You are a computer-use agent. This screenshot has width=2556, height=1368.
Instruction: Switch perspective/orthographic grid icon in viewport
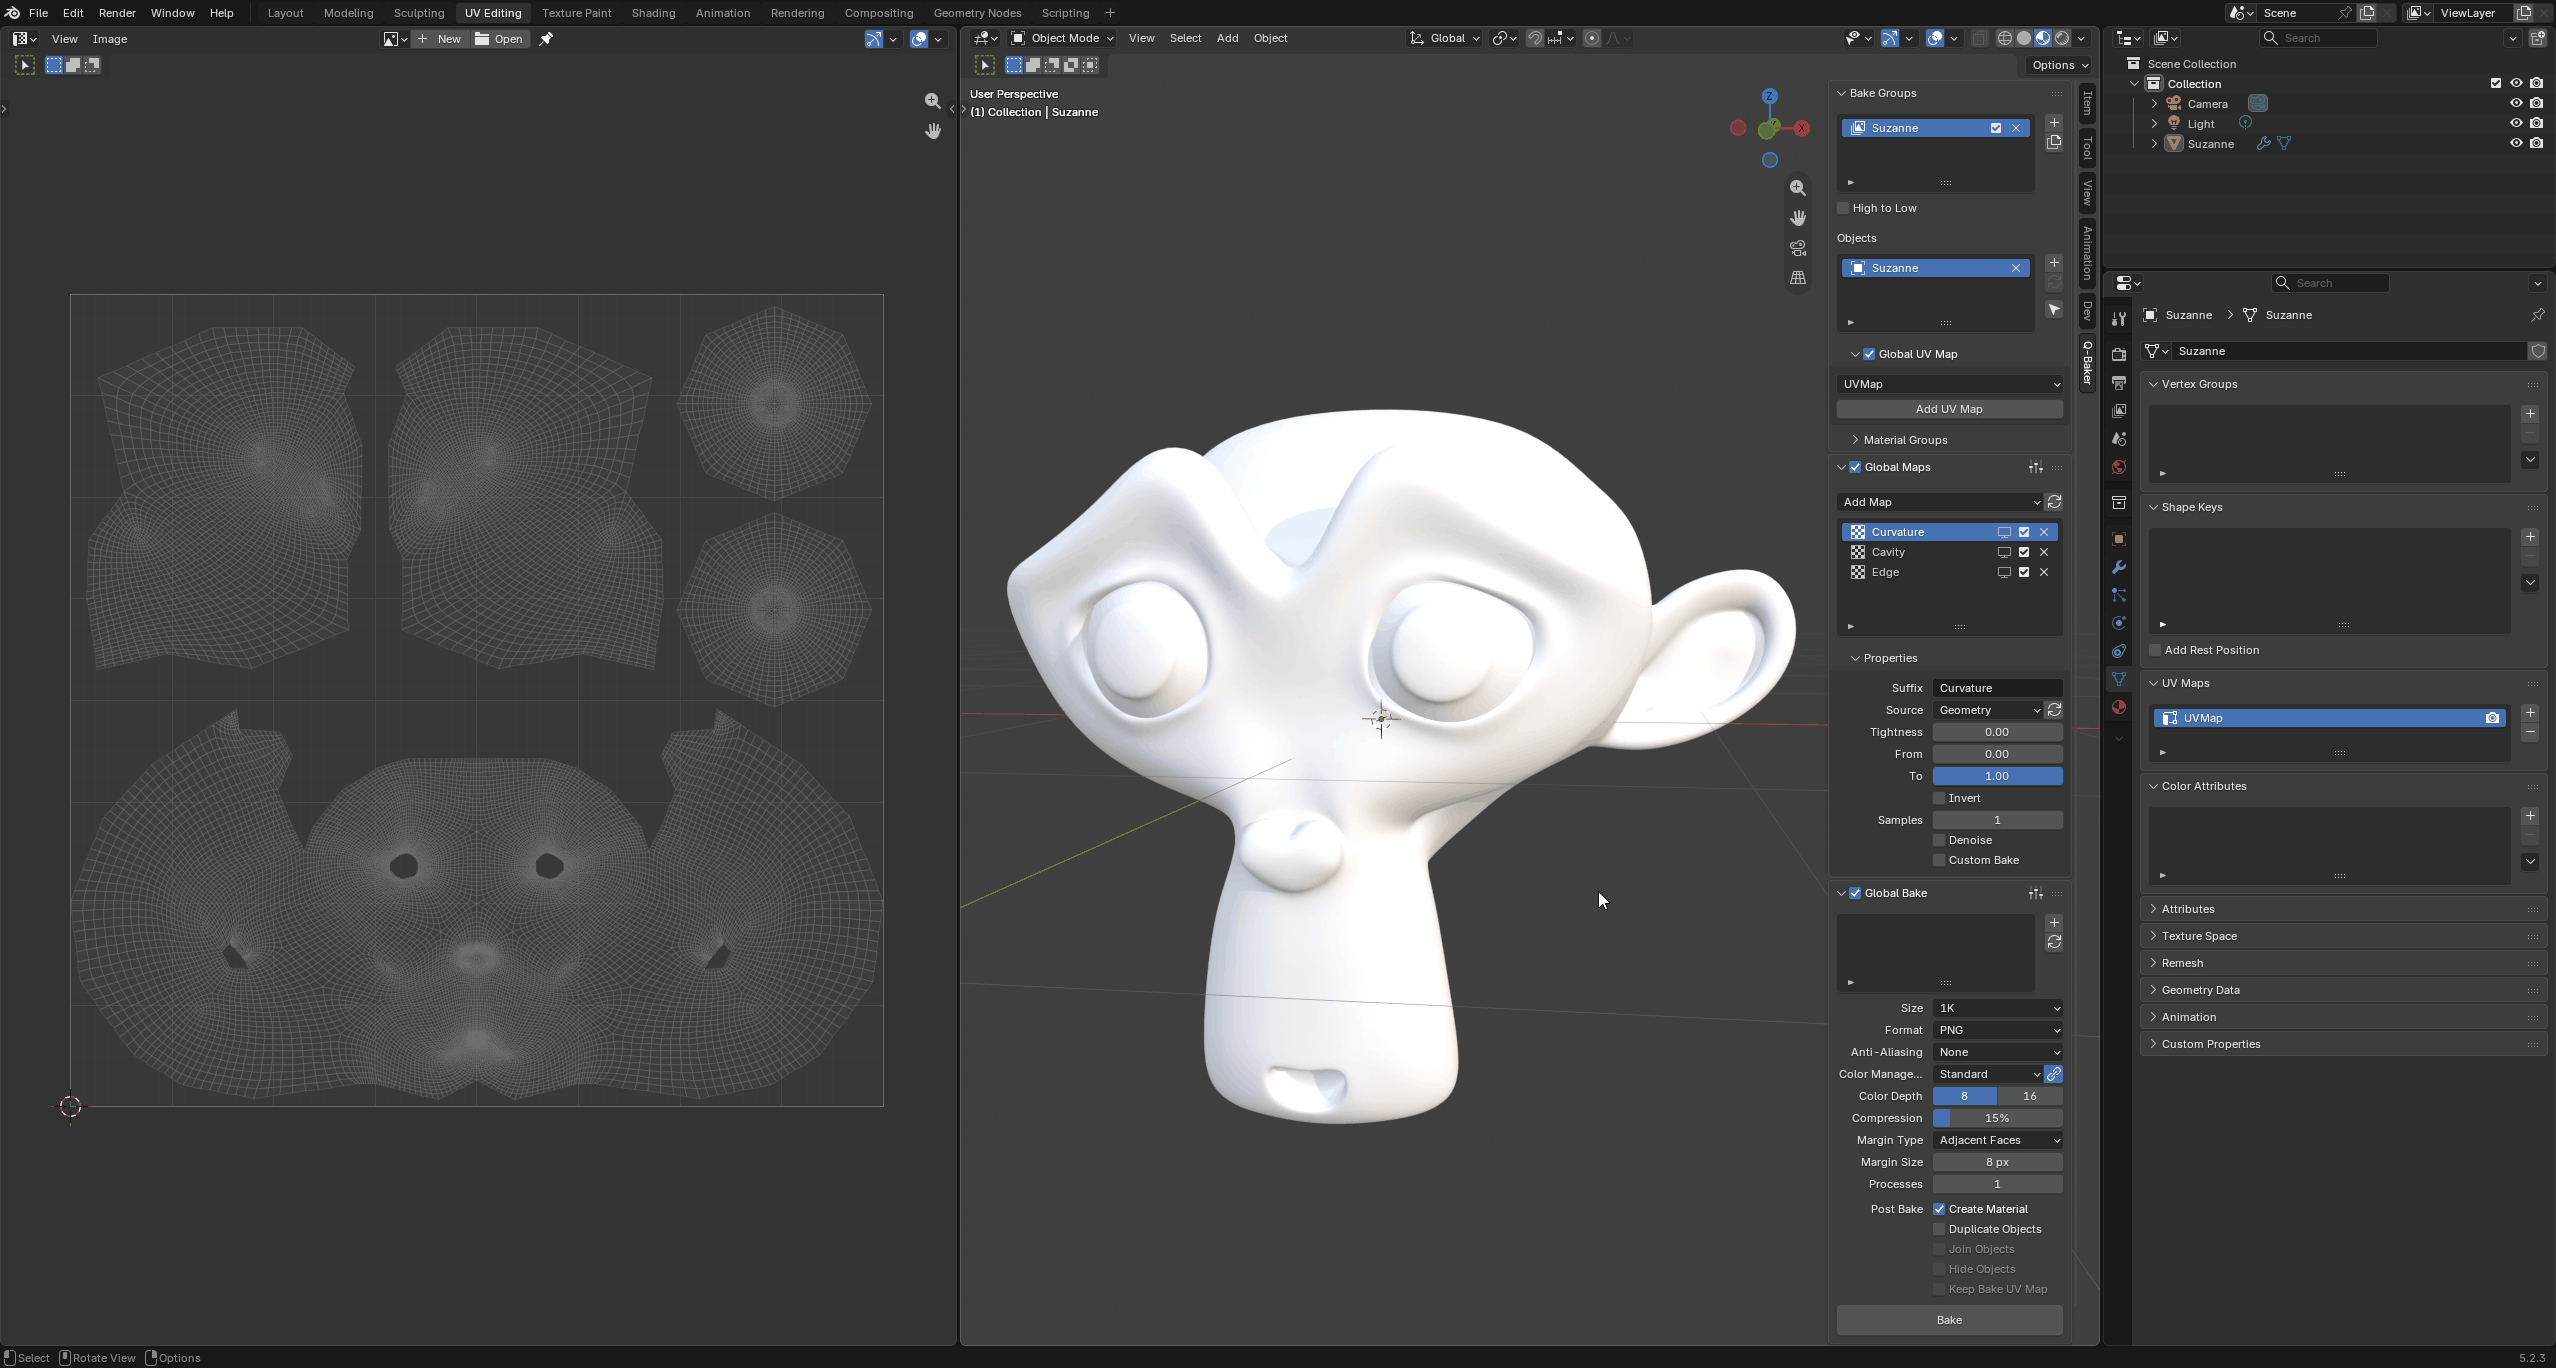tap(1798, 278)
